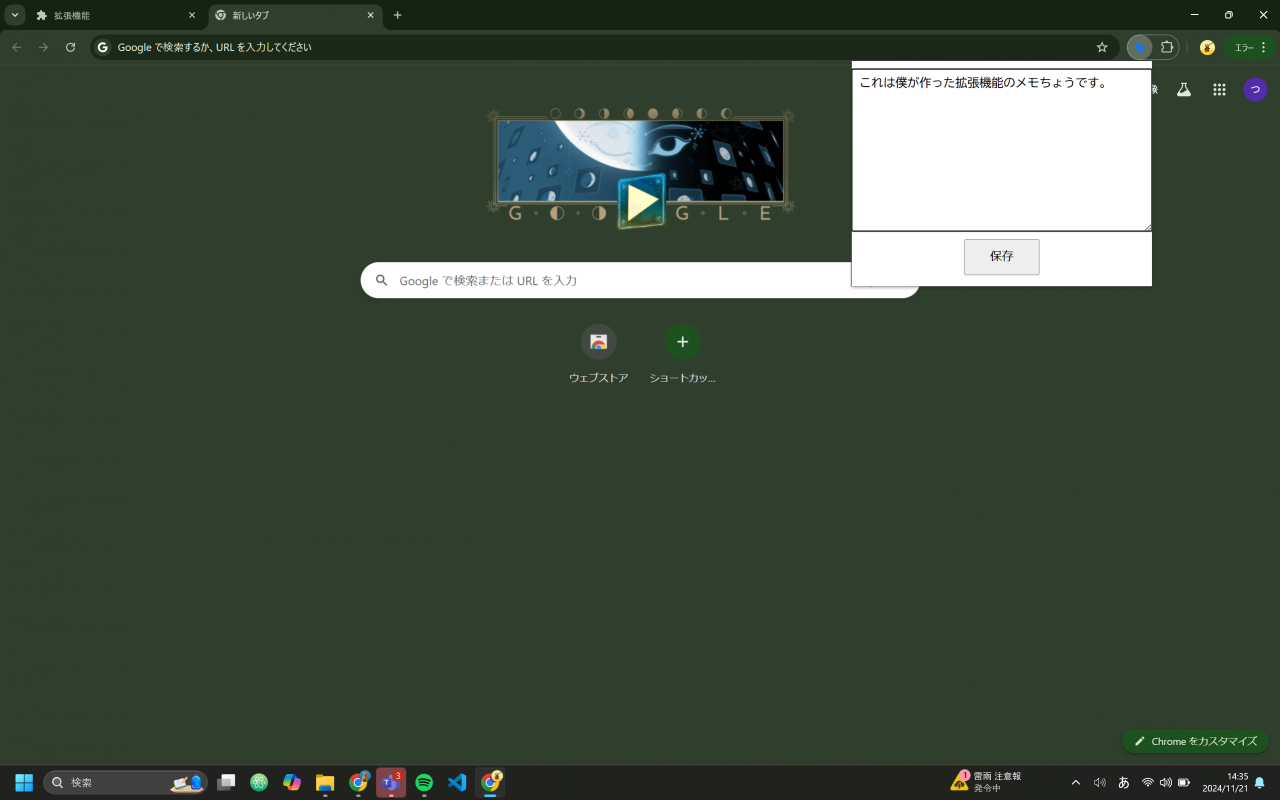Click the browser forward arrow
Image resolution: width=1280 pixels, height=800 pixels.
(x=43, y=47)
